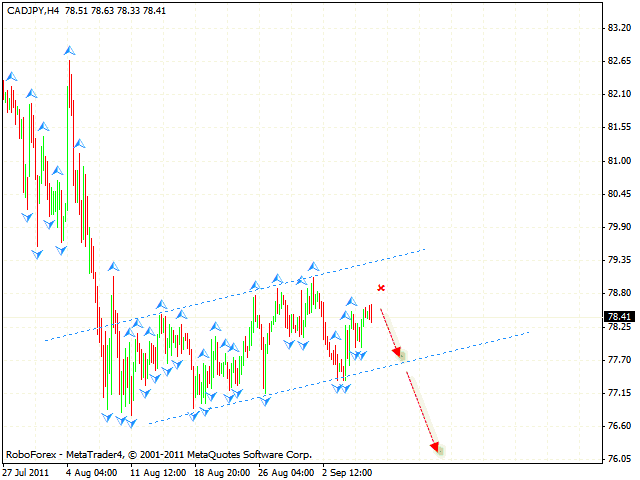Select the red X marker on the chart
640x480 pixels.
click(x=381, y=288)
